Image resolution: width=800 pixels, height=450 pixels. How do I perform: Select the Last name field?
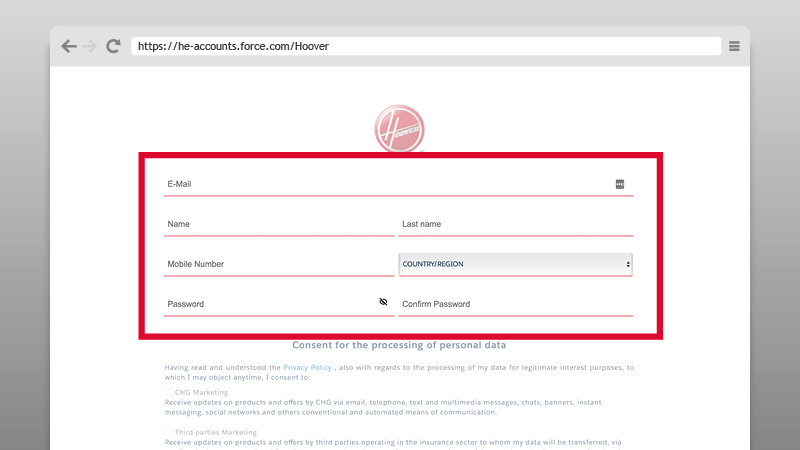(x=515, y=224)
